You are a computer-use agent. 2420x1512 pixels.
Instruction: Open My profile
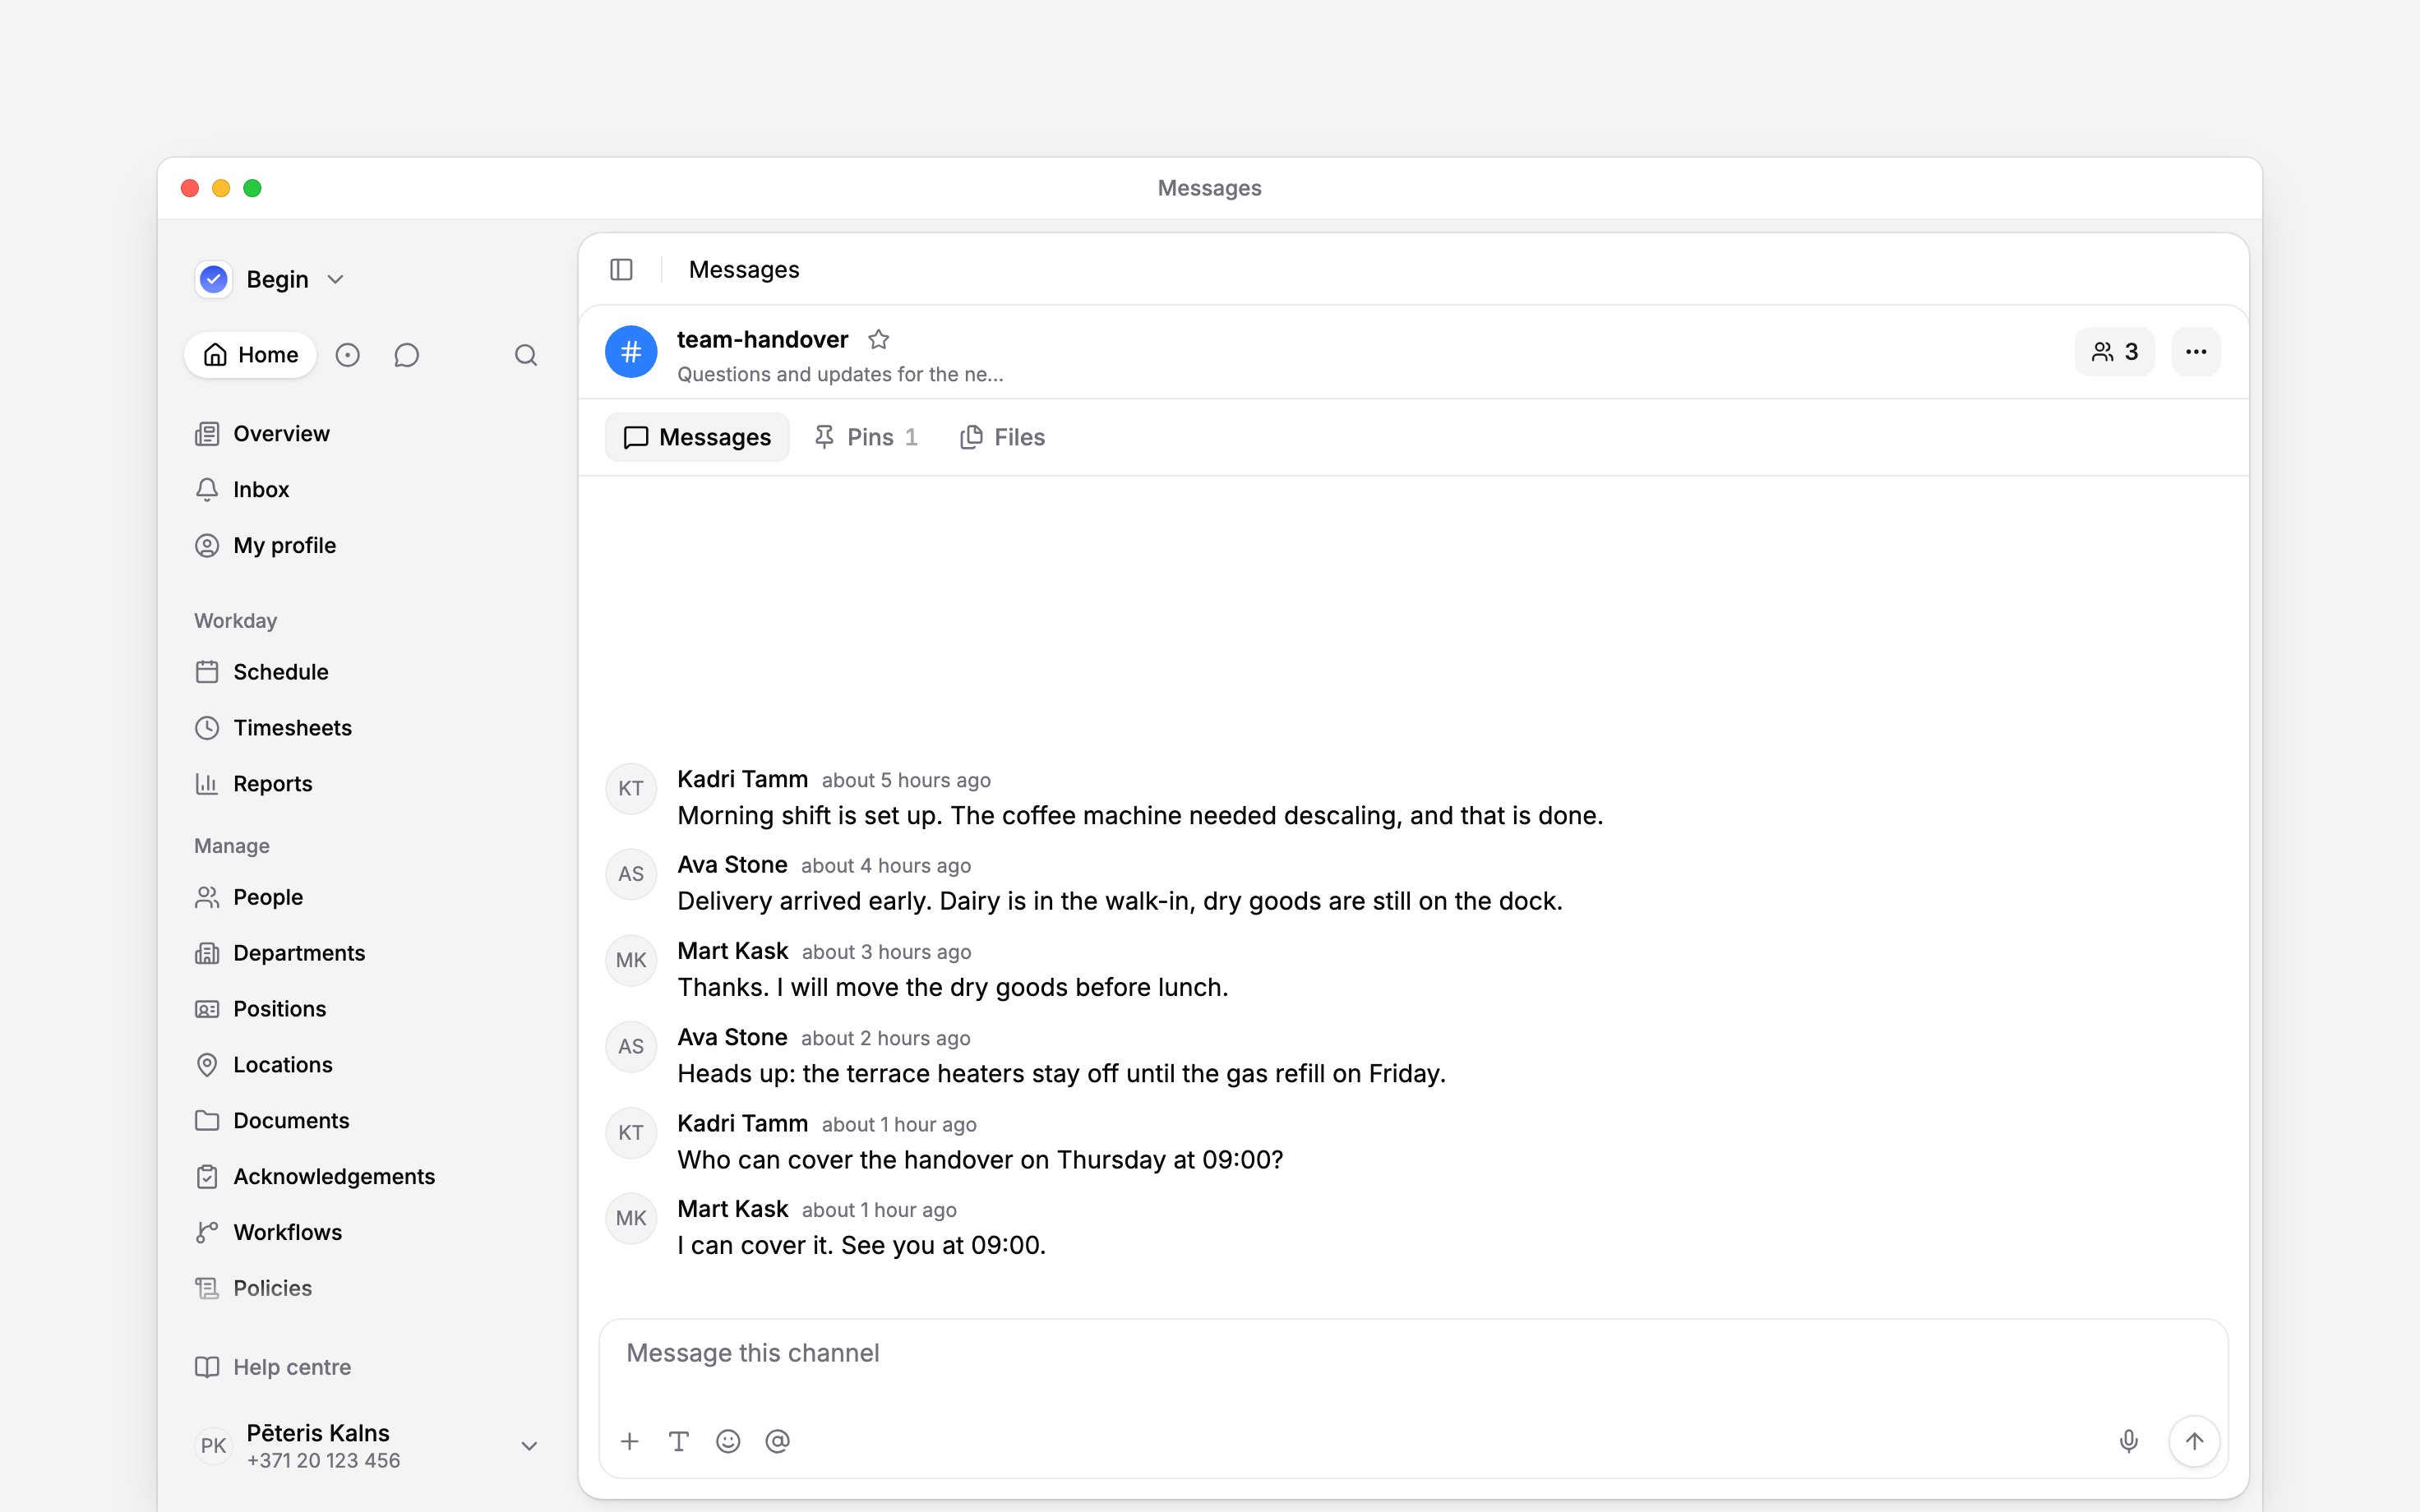(368, 546)
